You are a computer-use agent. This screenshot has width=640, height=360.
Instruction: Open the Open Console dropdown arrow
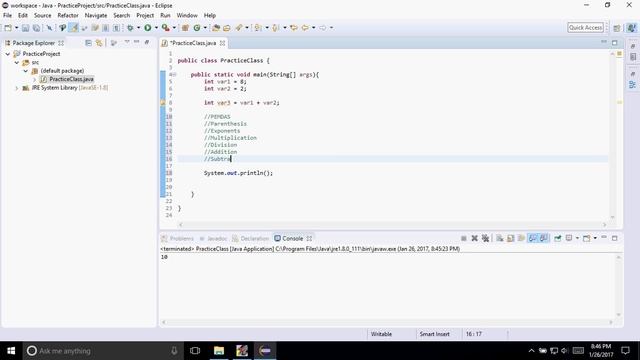pos(595,238)
